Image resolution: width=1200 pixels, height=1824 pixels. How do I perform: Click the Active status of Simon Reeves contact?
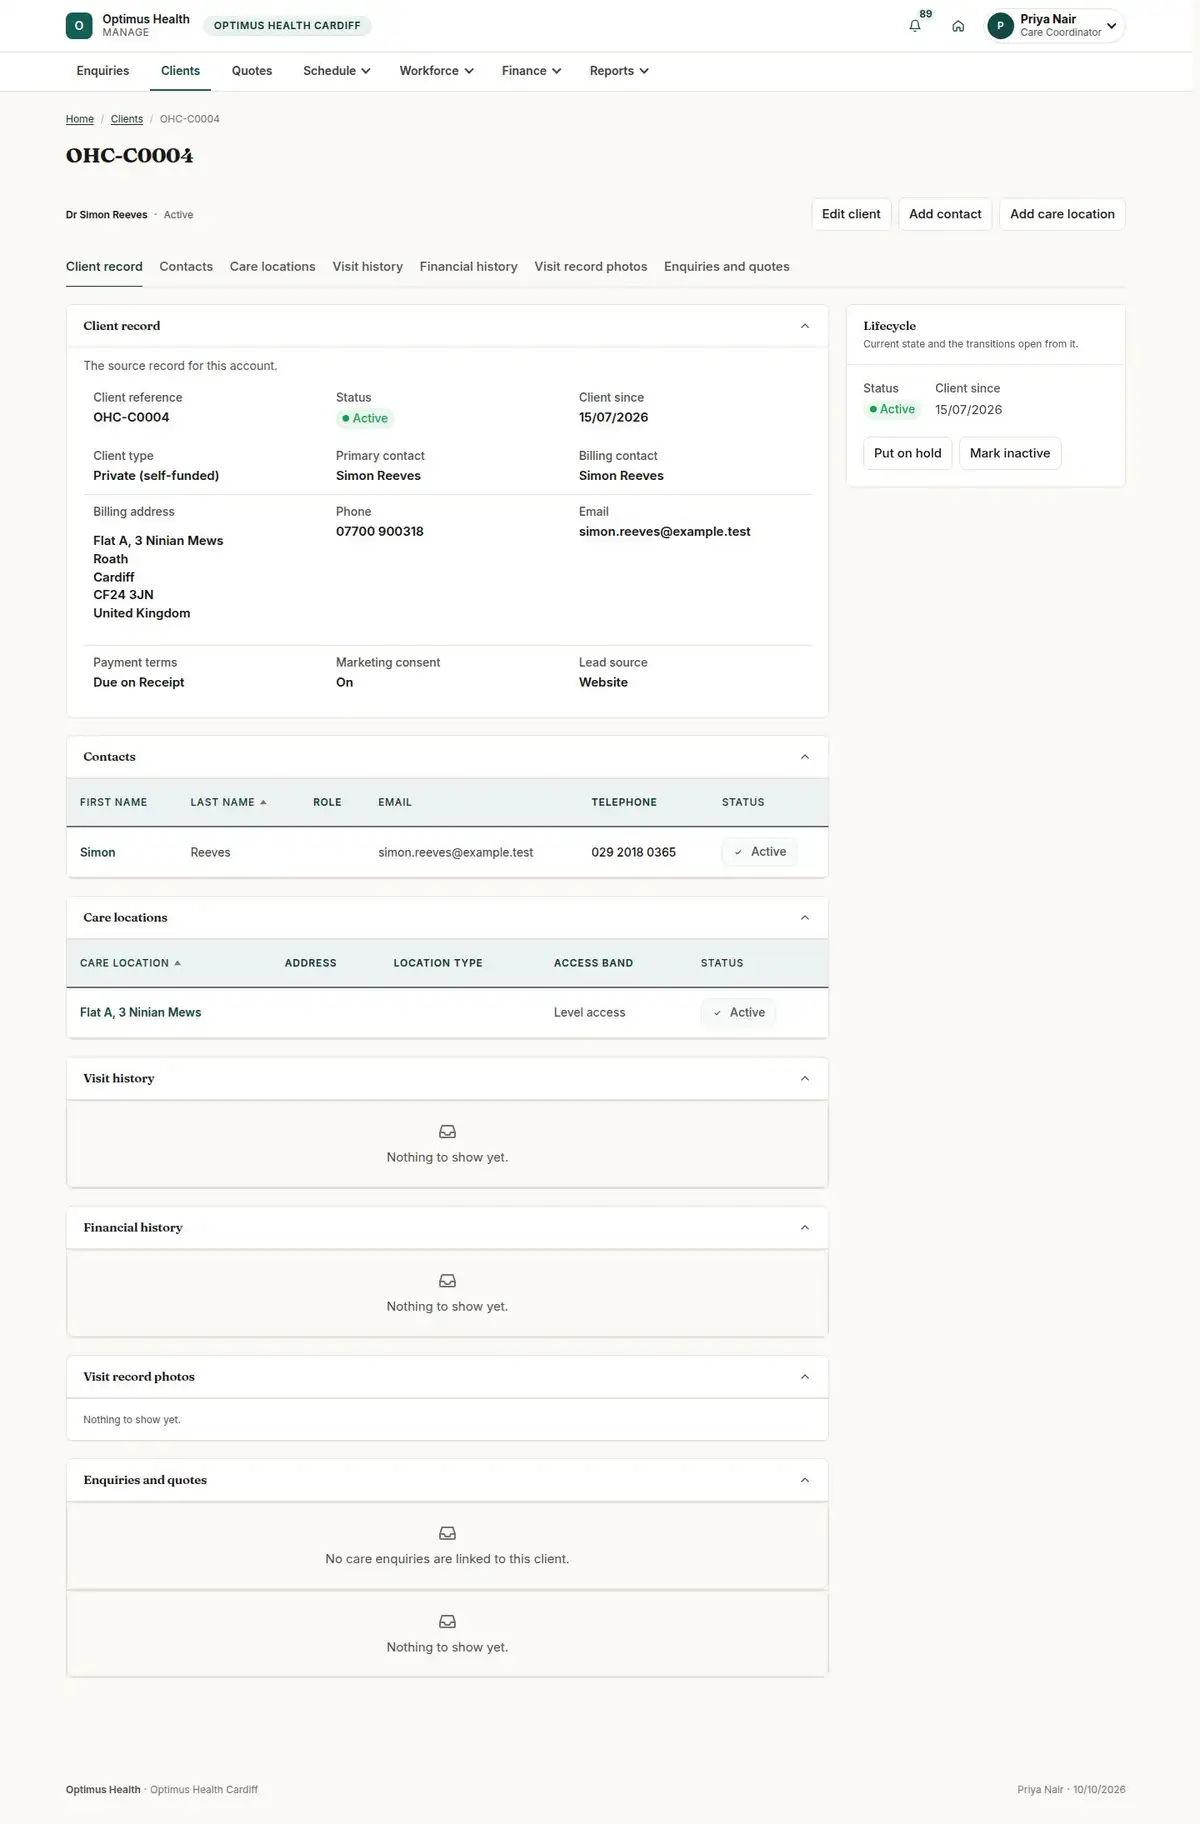[760, 852]
